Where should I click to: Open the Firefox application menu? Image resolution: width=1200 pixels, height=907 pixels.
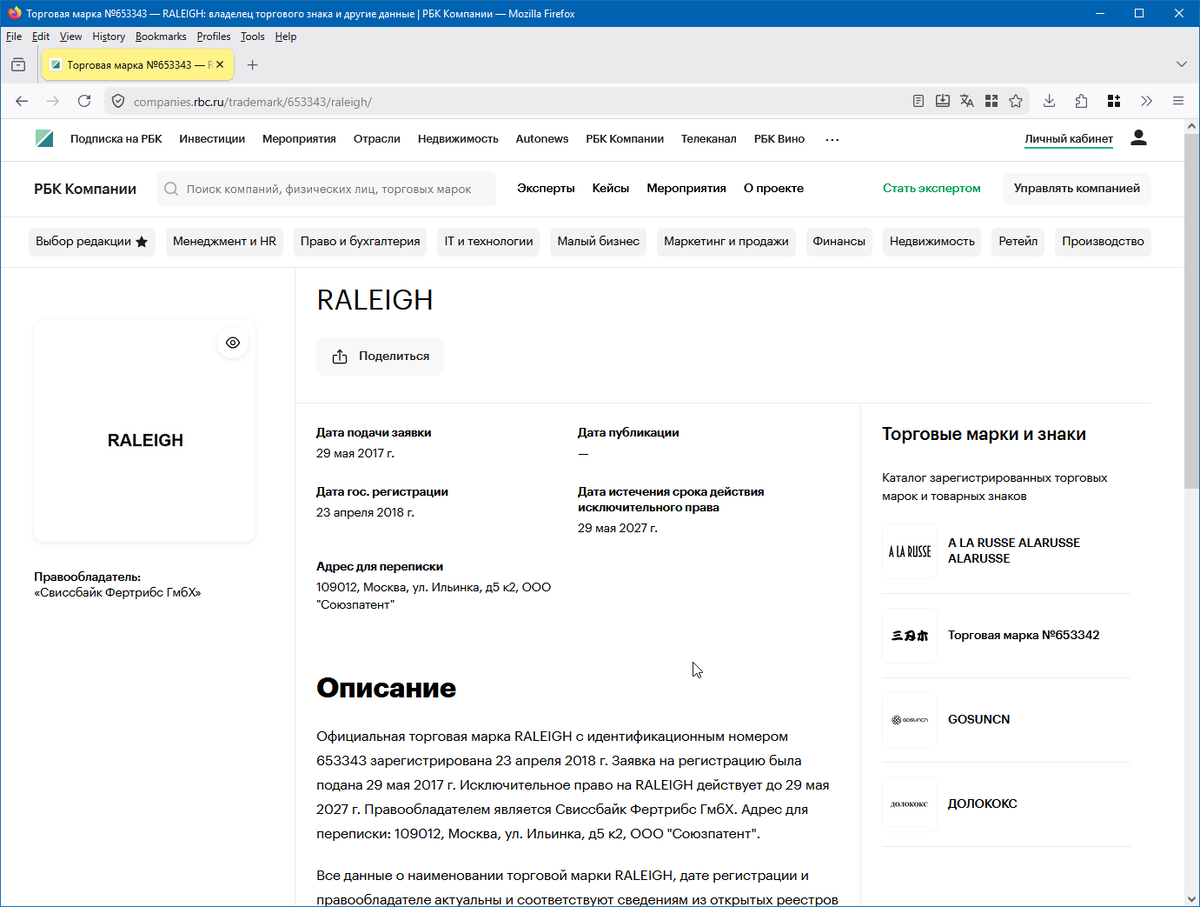[1178, 101]
